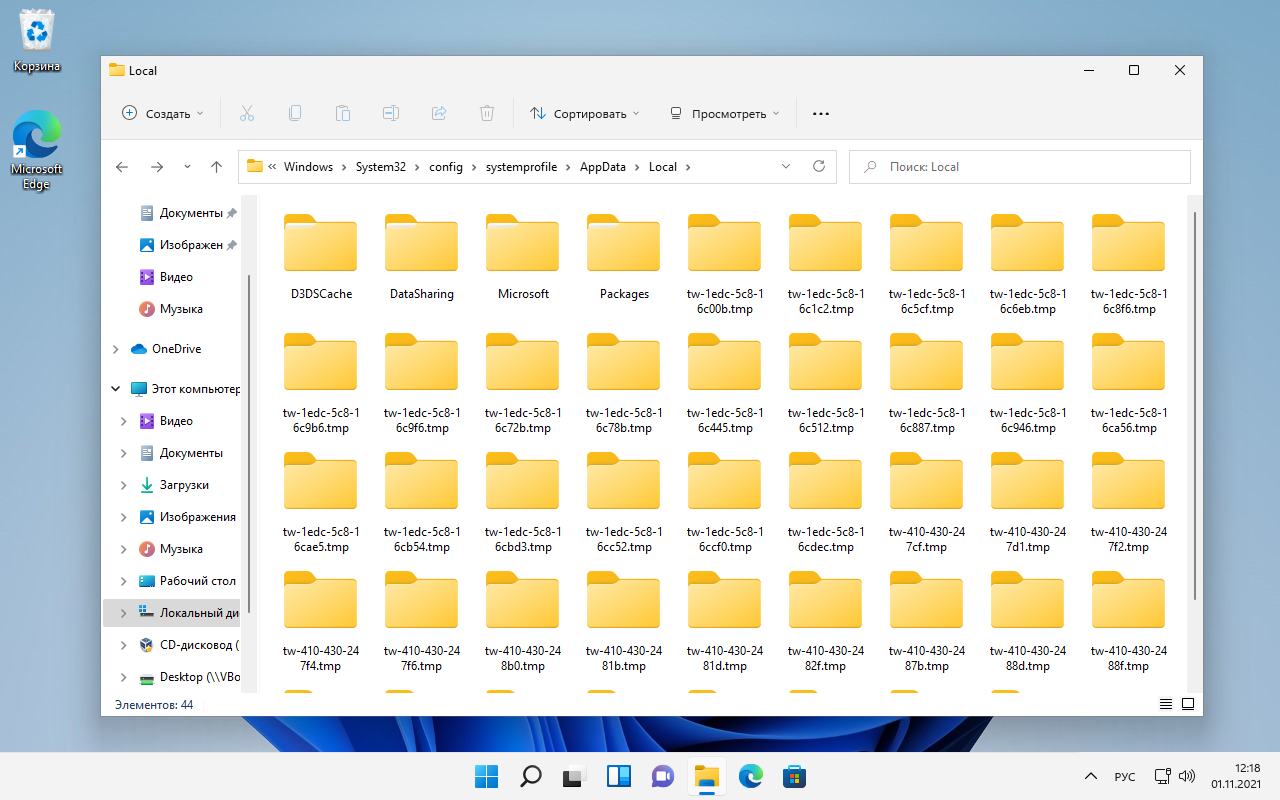Image resolution: width=1280 pixels, height=800 pixels.
Task: Open the address bar history dropdown
Action: pyautogui.click(x=786, y=166)
